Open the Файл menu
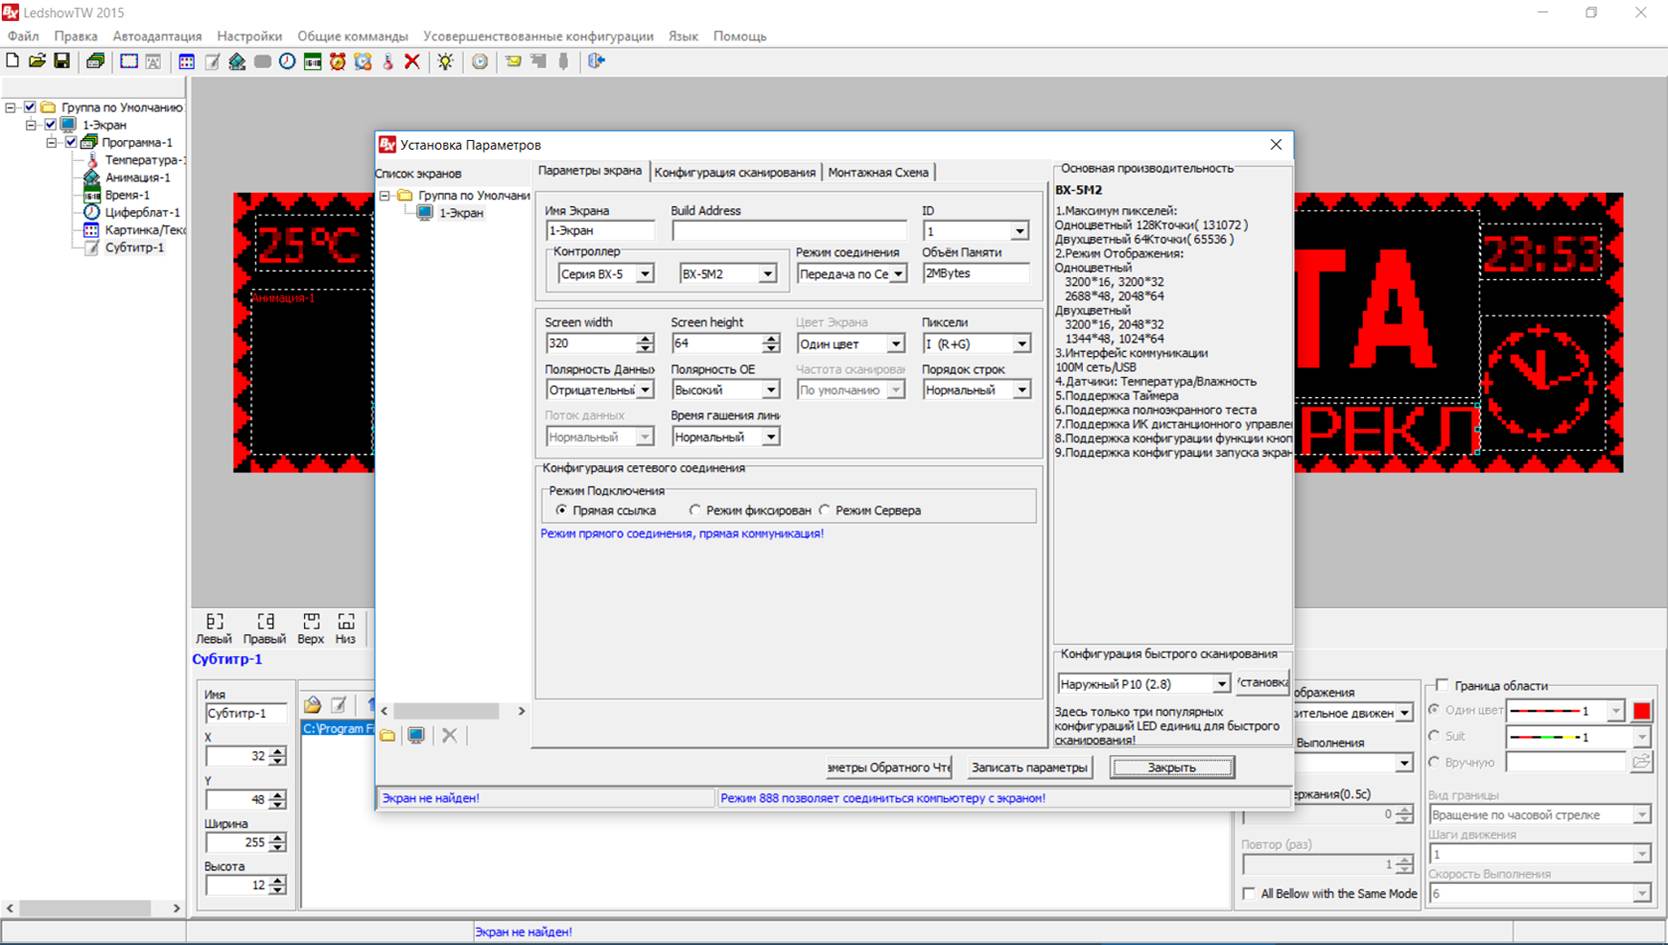This screenshot has width=1668, height=945. pyautogui.click(x=23, y=36)
